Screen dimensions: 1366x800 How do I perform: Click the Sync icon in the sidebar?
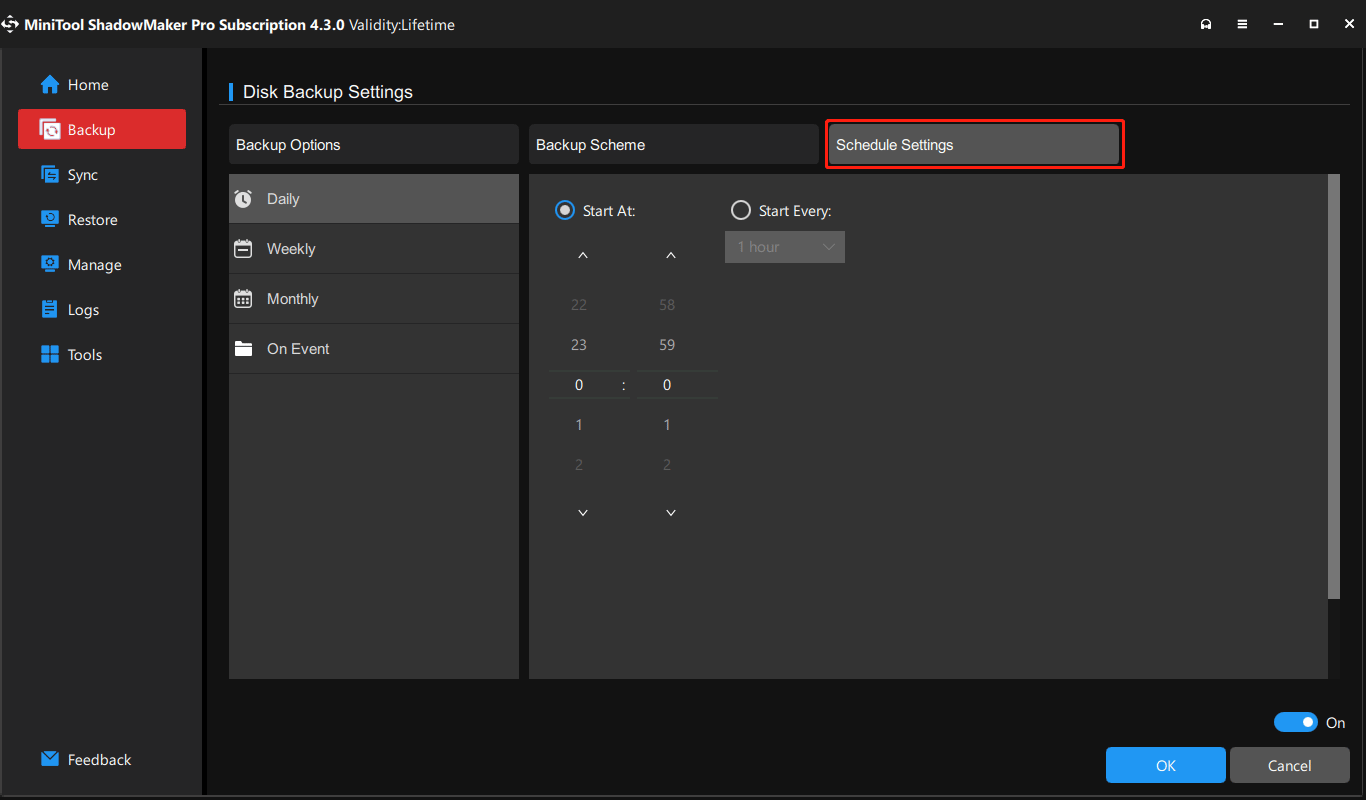tap(50, 175)
